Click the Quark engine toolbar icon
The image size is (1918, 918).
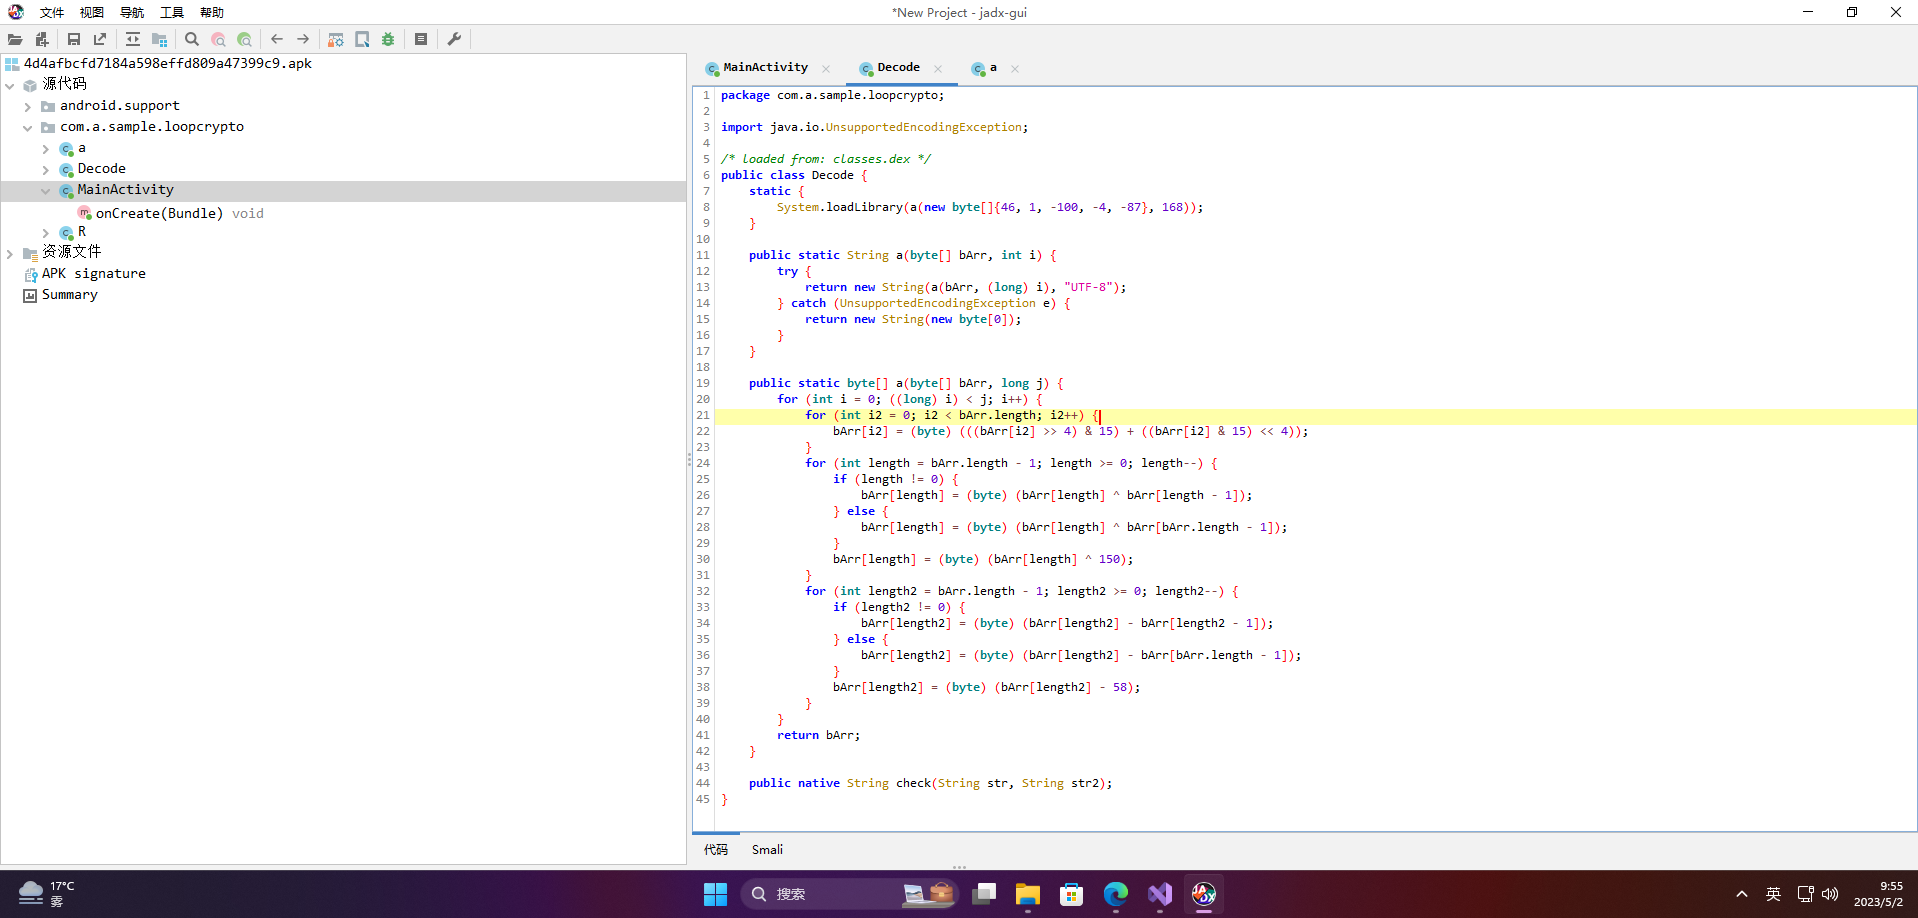click(x=362, y=39)
